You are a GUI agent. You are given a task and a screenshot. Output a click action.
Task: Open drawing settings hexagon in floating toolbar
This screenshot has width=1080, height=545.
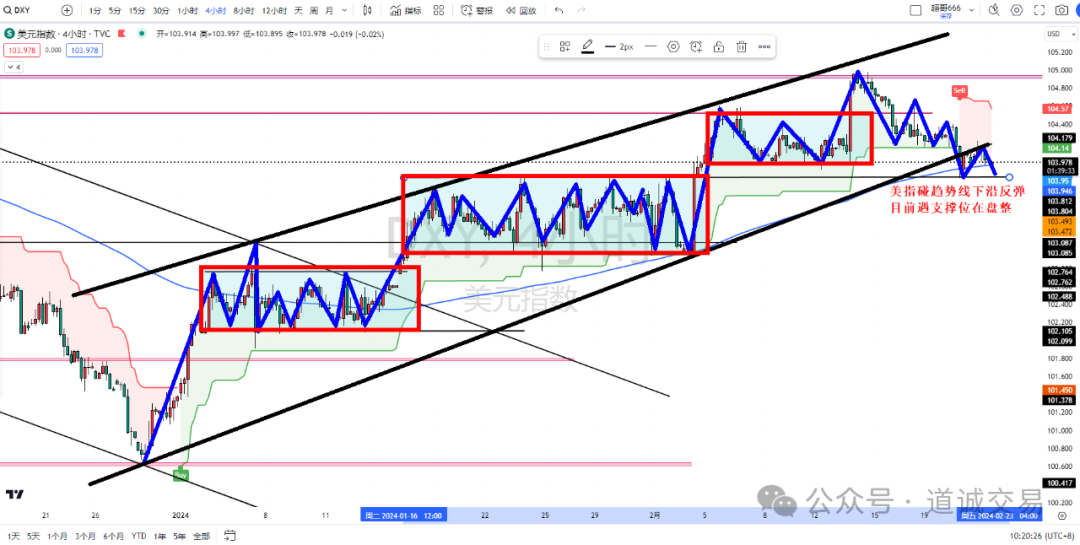click(673, 47)
